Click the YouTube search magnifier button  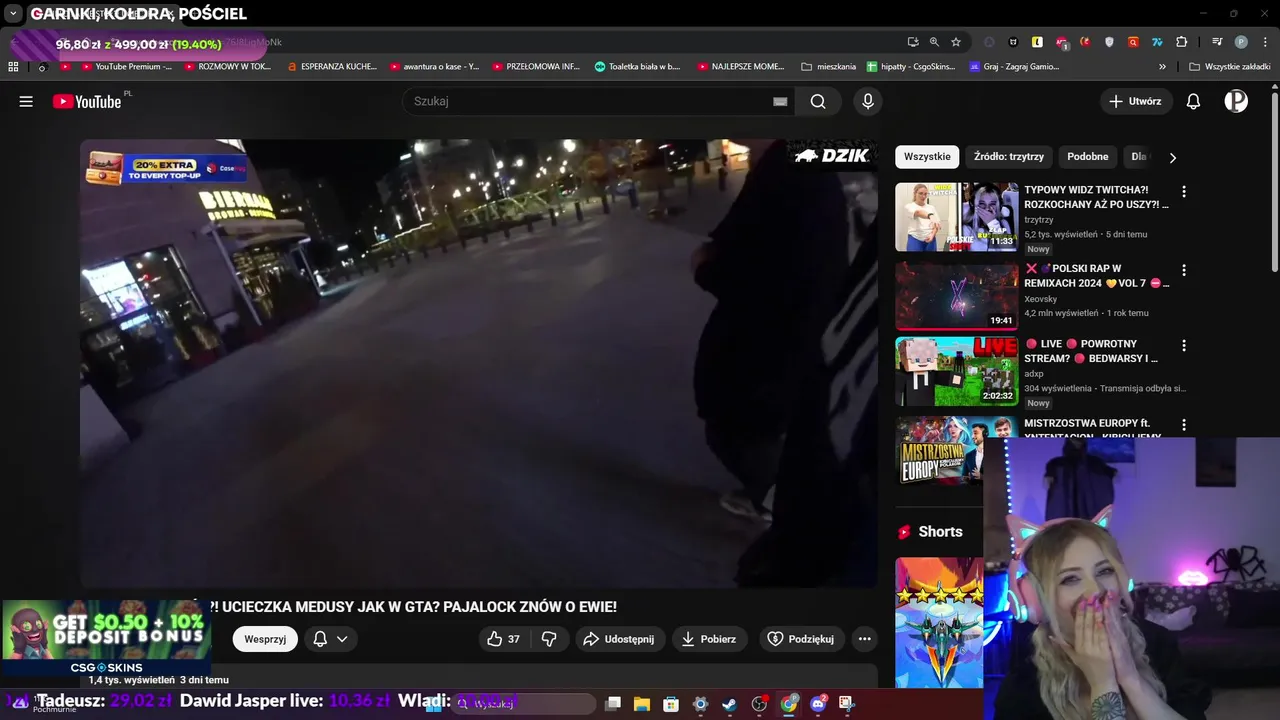[x=818, y=101]
